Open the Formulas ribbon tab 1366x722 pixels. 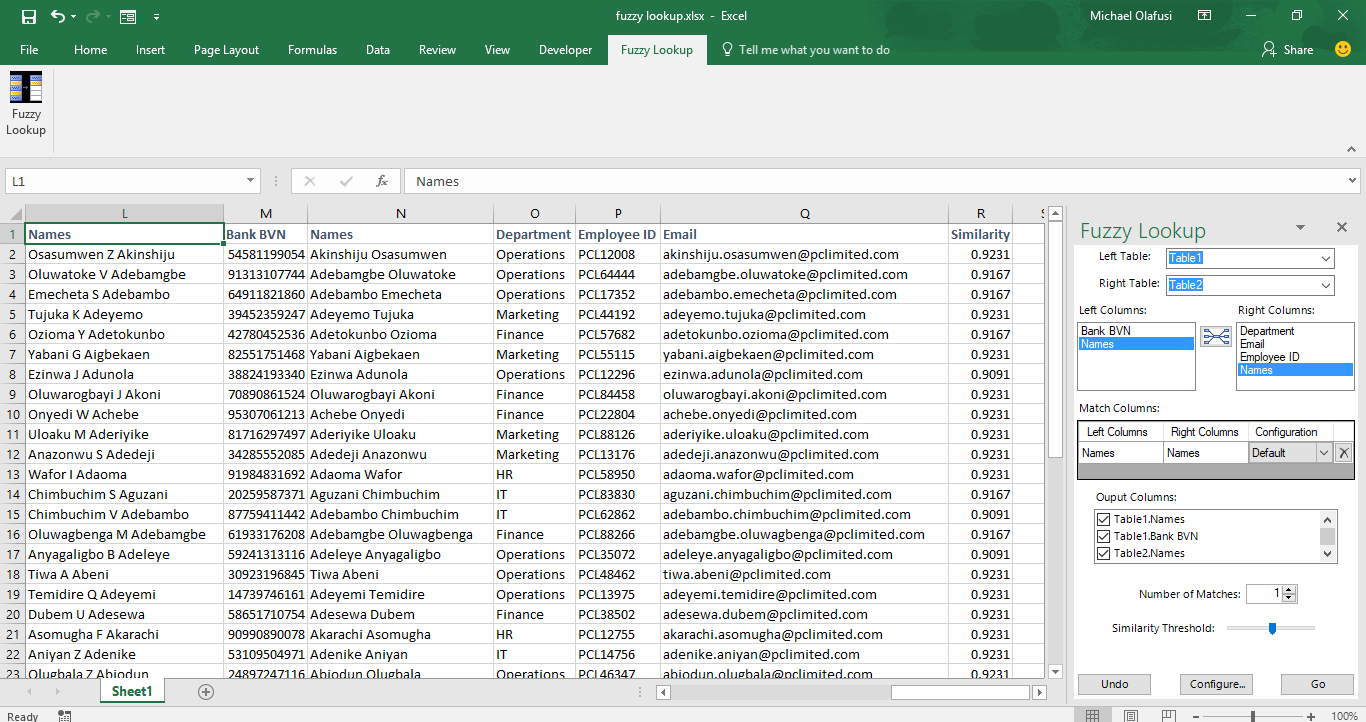[312, 50]
